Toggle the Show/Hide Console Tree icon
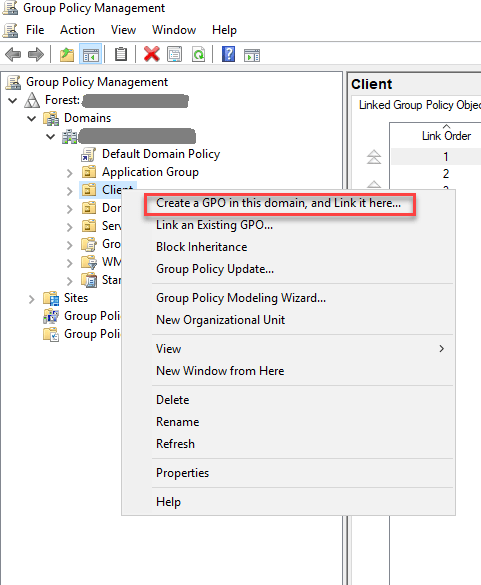Viewport: 481px width, 585px height. click(x=91, y=55)
